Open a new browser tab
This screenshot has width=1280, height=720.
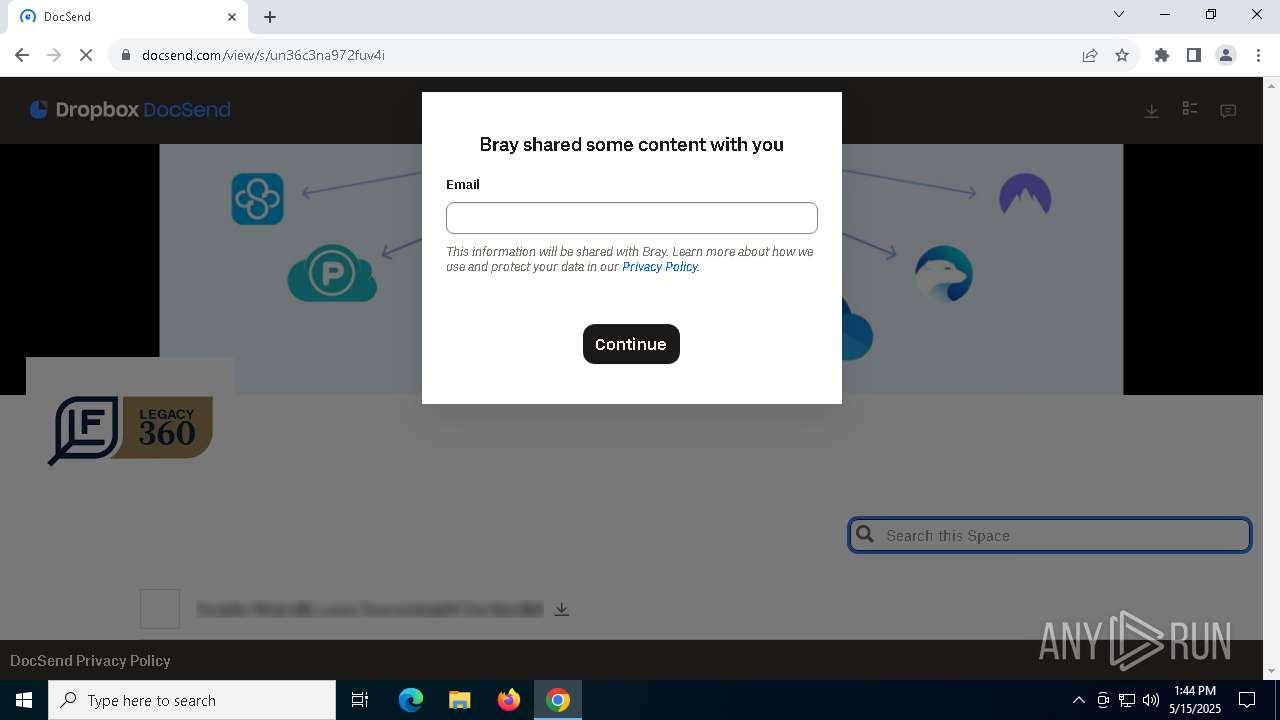[x=270, y=17]
